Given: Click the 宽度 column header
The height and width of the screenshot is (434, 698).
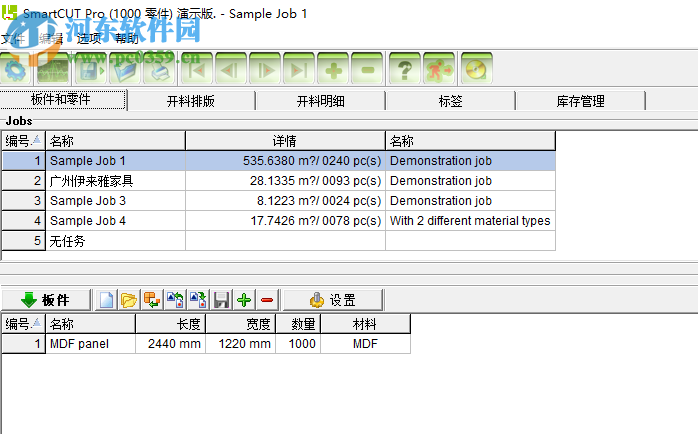Looking at the screenshot, I should coord(240,324).
